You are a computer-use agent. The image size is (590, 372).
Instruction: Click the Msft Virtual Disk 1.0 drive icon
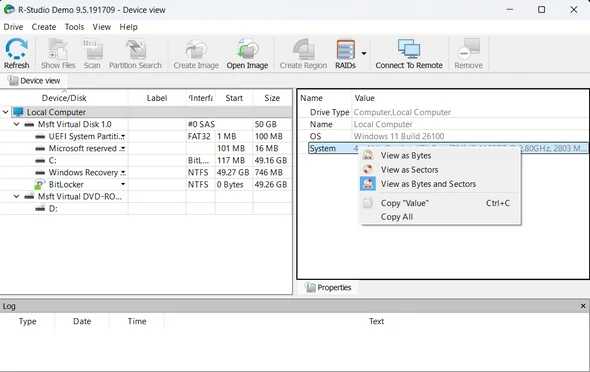coord(29,125)
